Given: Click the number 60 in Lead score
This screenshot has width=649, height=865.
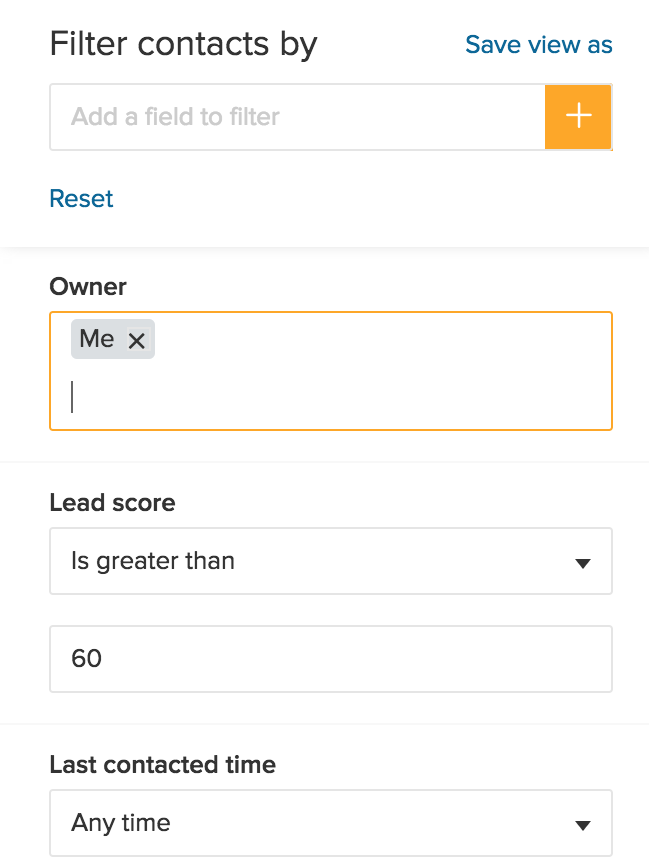Looking at the screenshot, I should pyautogui.click(x=87, y=658).
